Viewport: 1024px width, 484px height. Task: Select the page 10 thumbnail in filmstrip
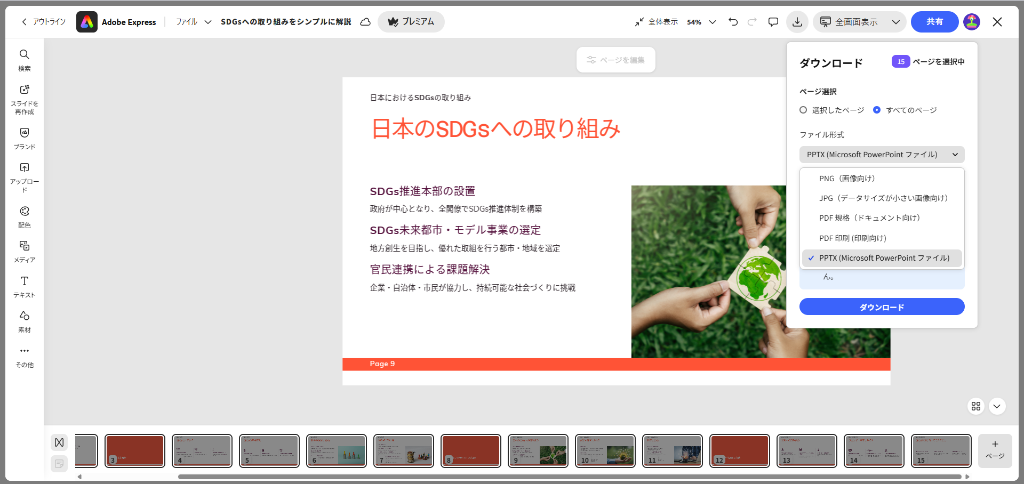click(x=605, y=450)
